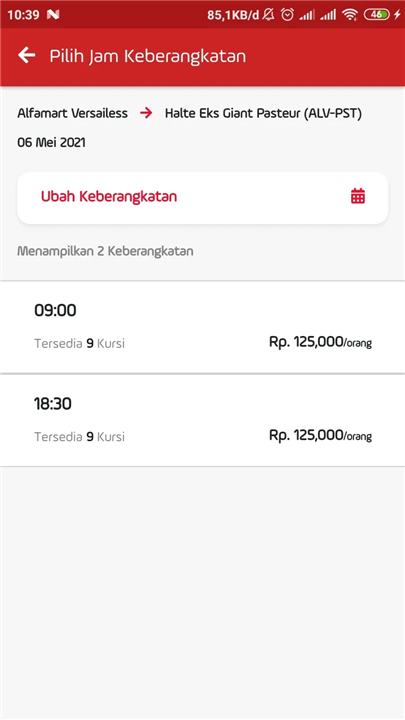Select the 18:30 departure
This screenshot has height=720, width=405.
pyautogui.click(x=202, y=421)
